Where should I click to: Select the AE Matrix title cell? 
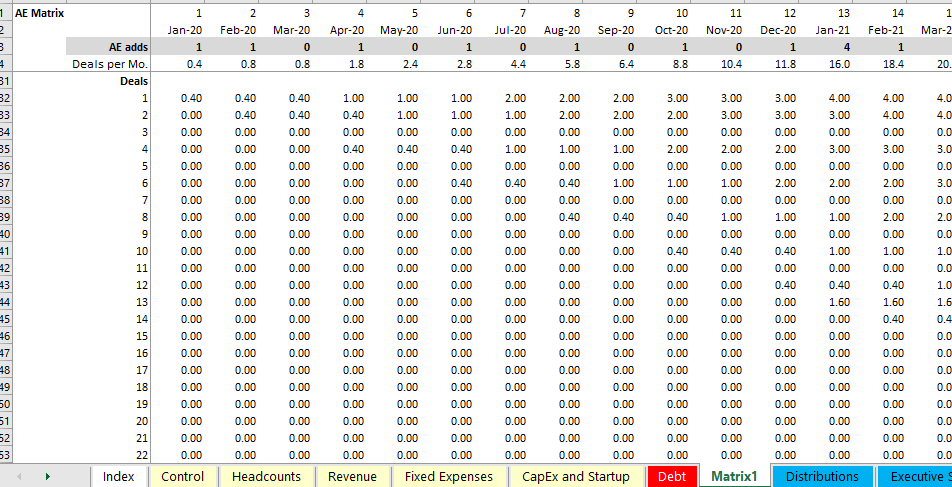point(40,13)
